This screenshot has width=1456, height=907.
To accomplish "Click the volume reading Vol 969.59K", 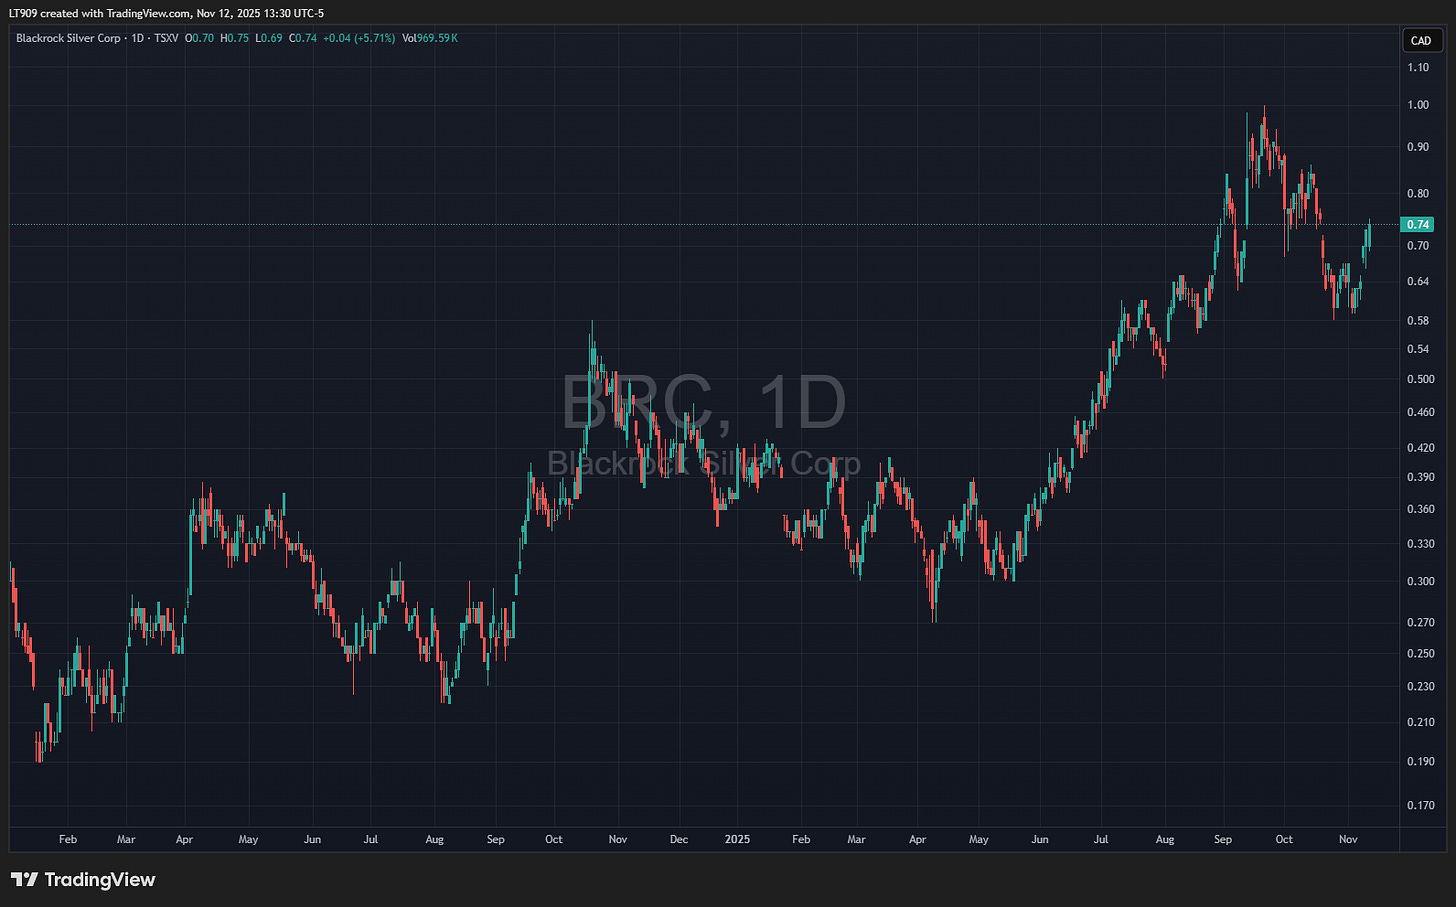I will [430, 38].
